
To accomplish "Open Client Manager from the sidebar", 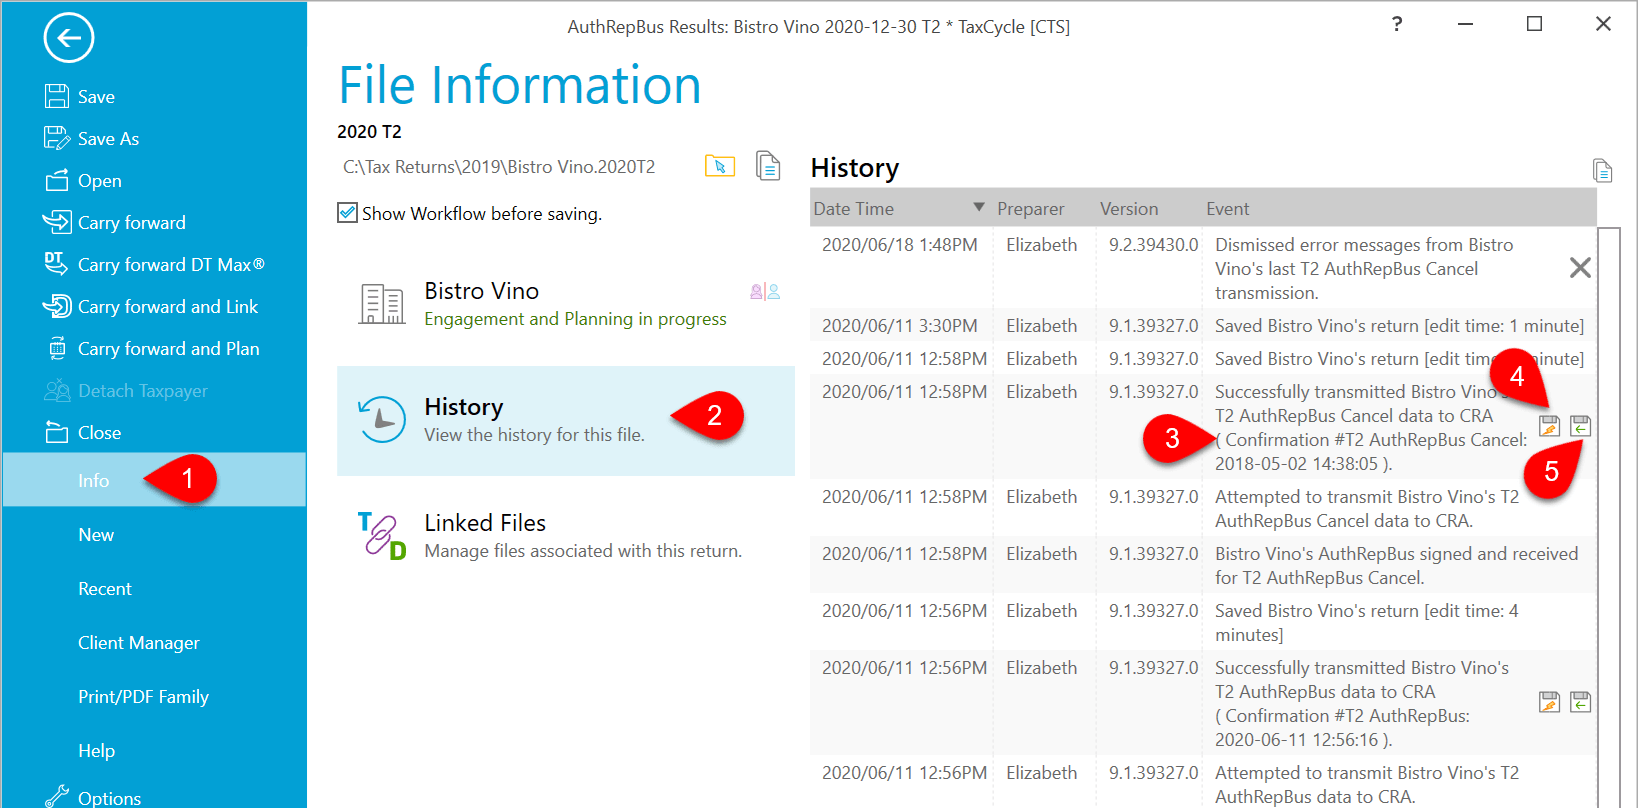I will pyautogui.click(x=139, y=643).
